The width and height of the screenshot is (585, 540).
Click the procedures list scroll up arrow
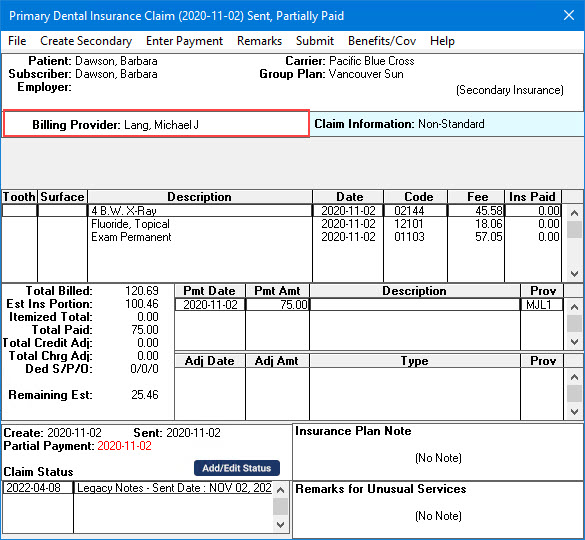[574, 213]
